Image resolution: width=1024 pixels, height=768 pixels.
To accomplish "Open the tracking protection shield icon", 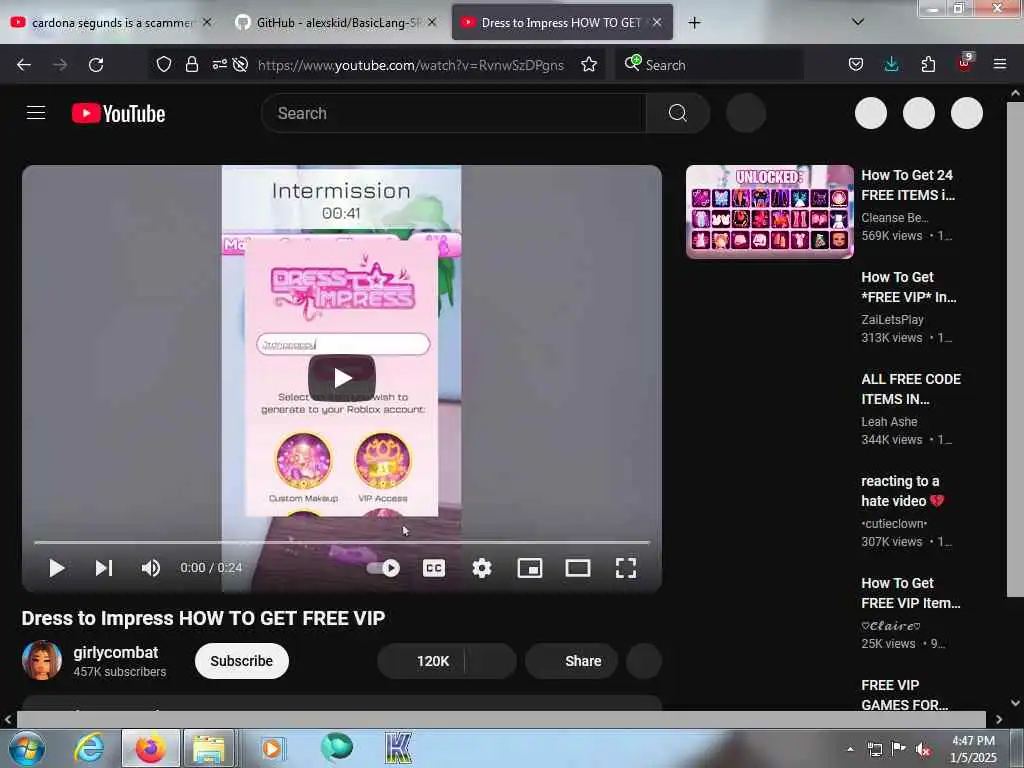I will point(164,65).
